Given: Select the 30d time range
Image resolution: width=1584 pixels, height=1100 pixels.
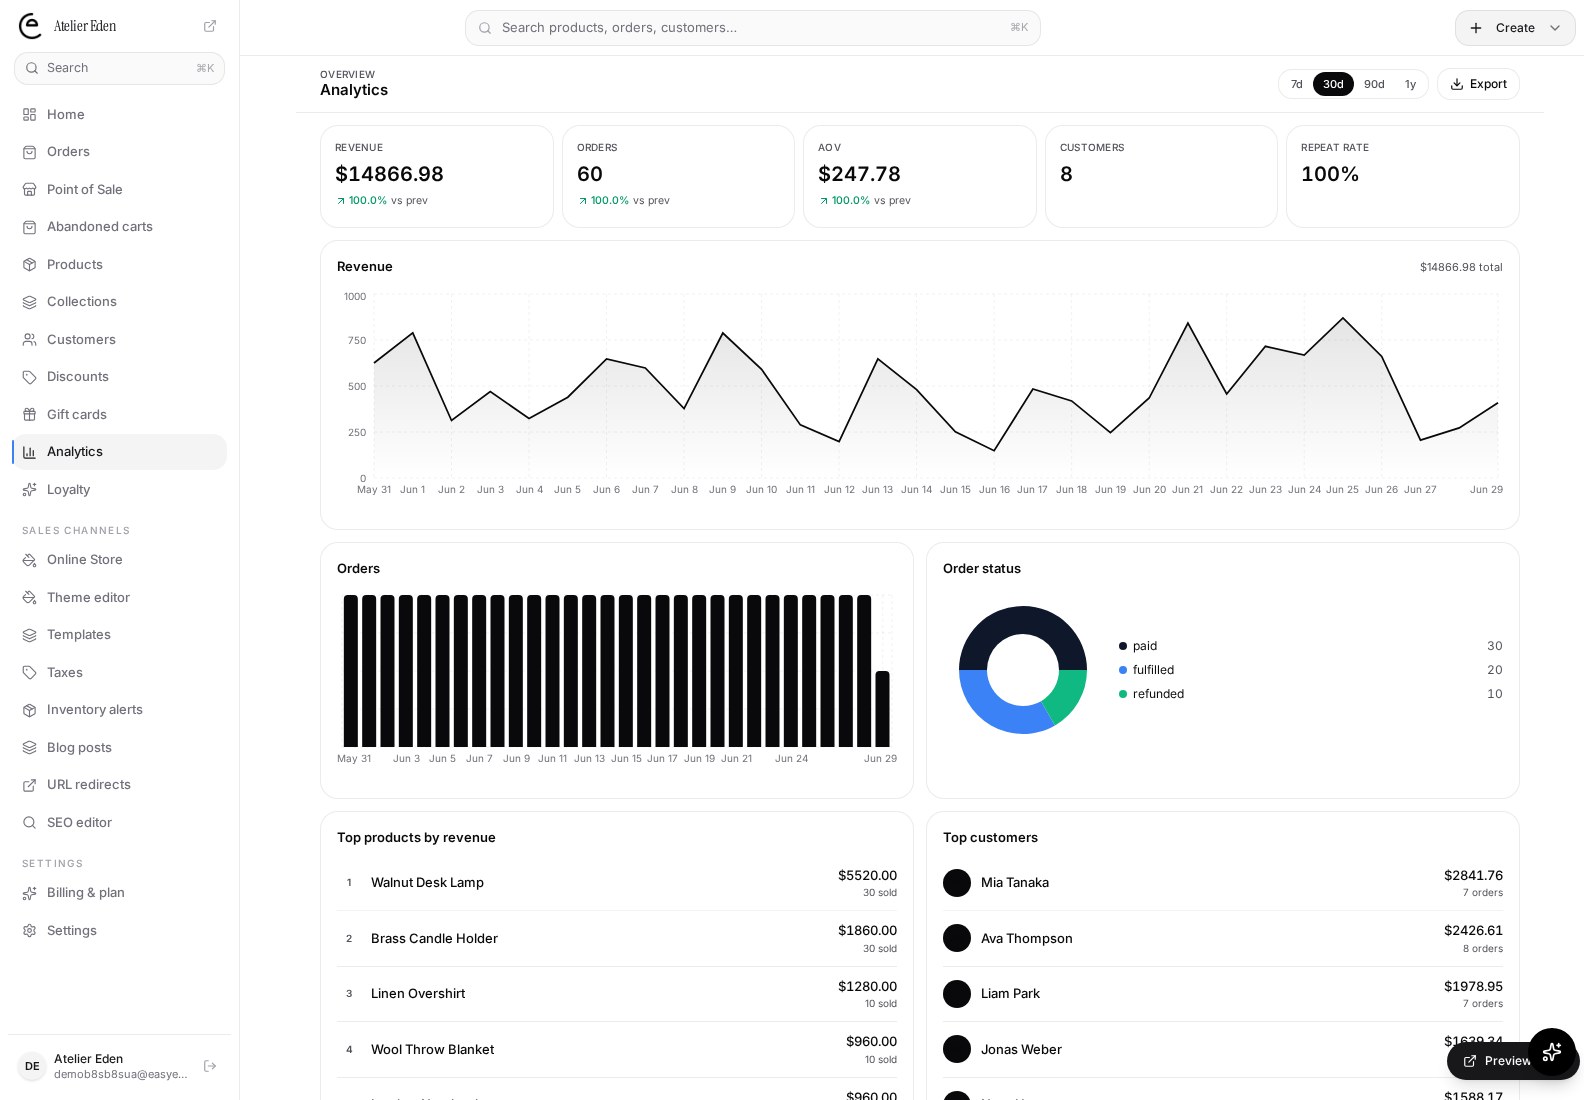Looking at the screenshot, I should (1333, 84).
